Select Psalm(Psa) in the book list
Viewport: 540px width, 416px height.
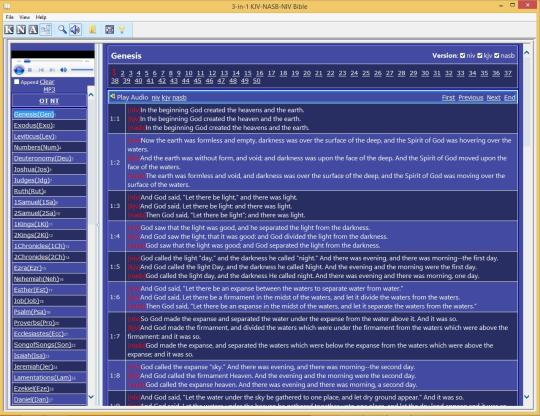(x=30, y=312)
